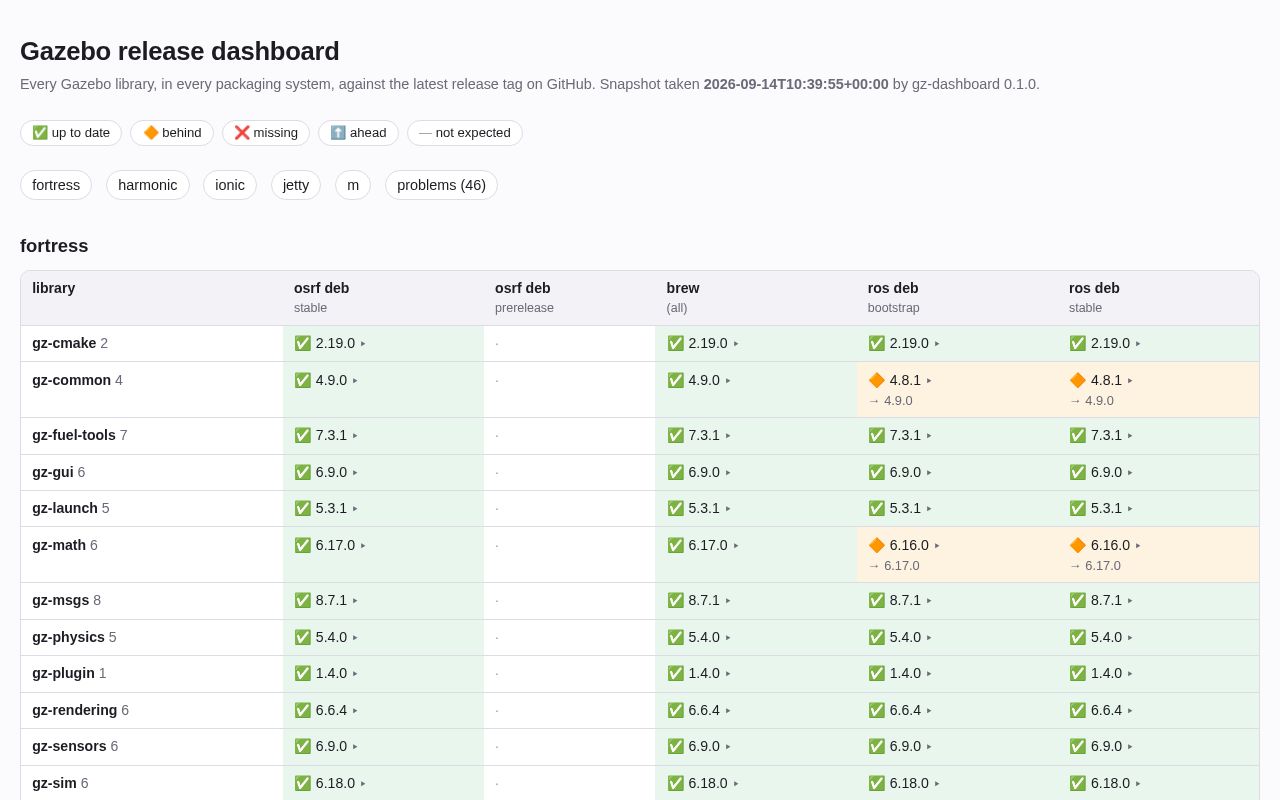Click the gz-cmake library name
The height and width of the screenshot is (800, 1280).
tap(64, 343)
